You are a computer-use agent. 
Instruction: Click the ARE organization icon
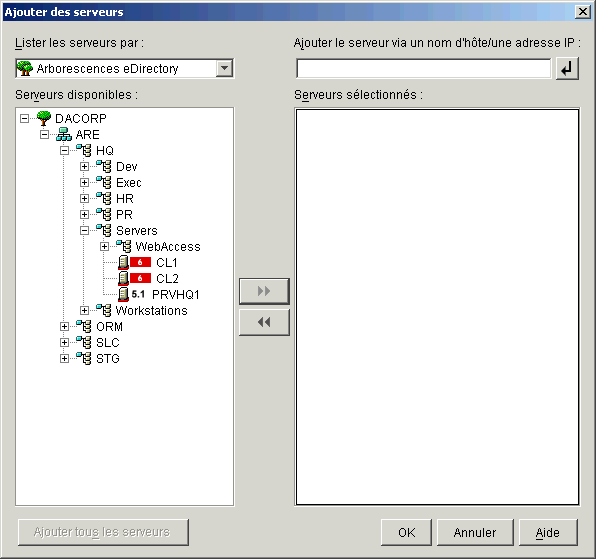(x=64, y=135)
